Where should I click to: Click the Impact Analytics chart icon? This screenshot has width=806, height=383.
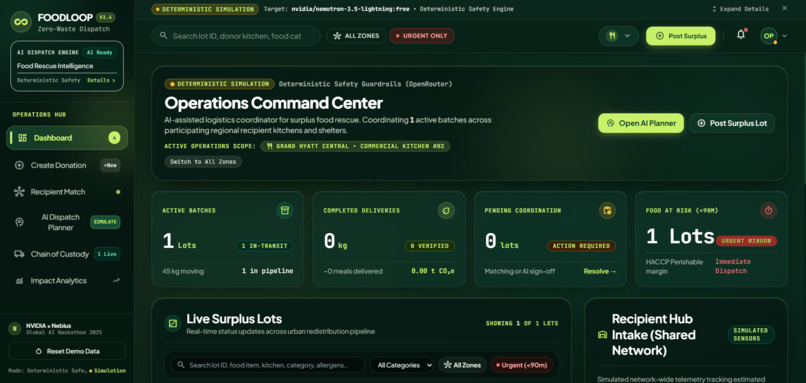point(19,281)
